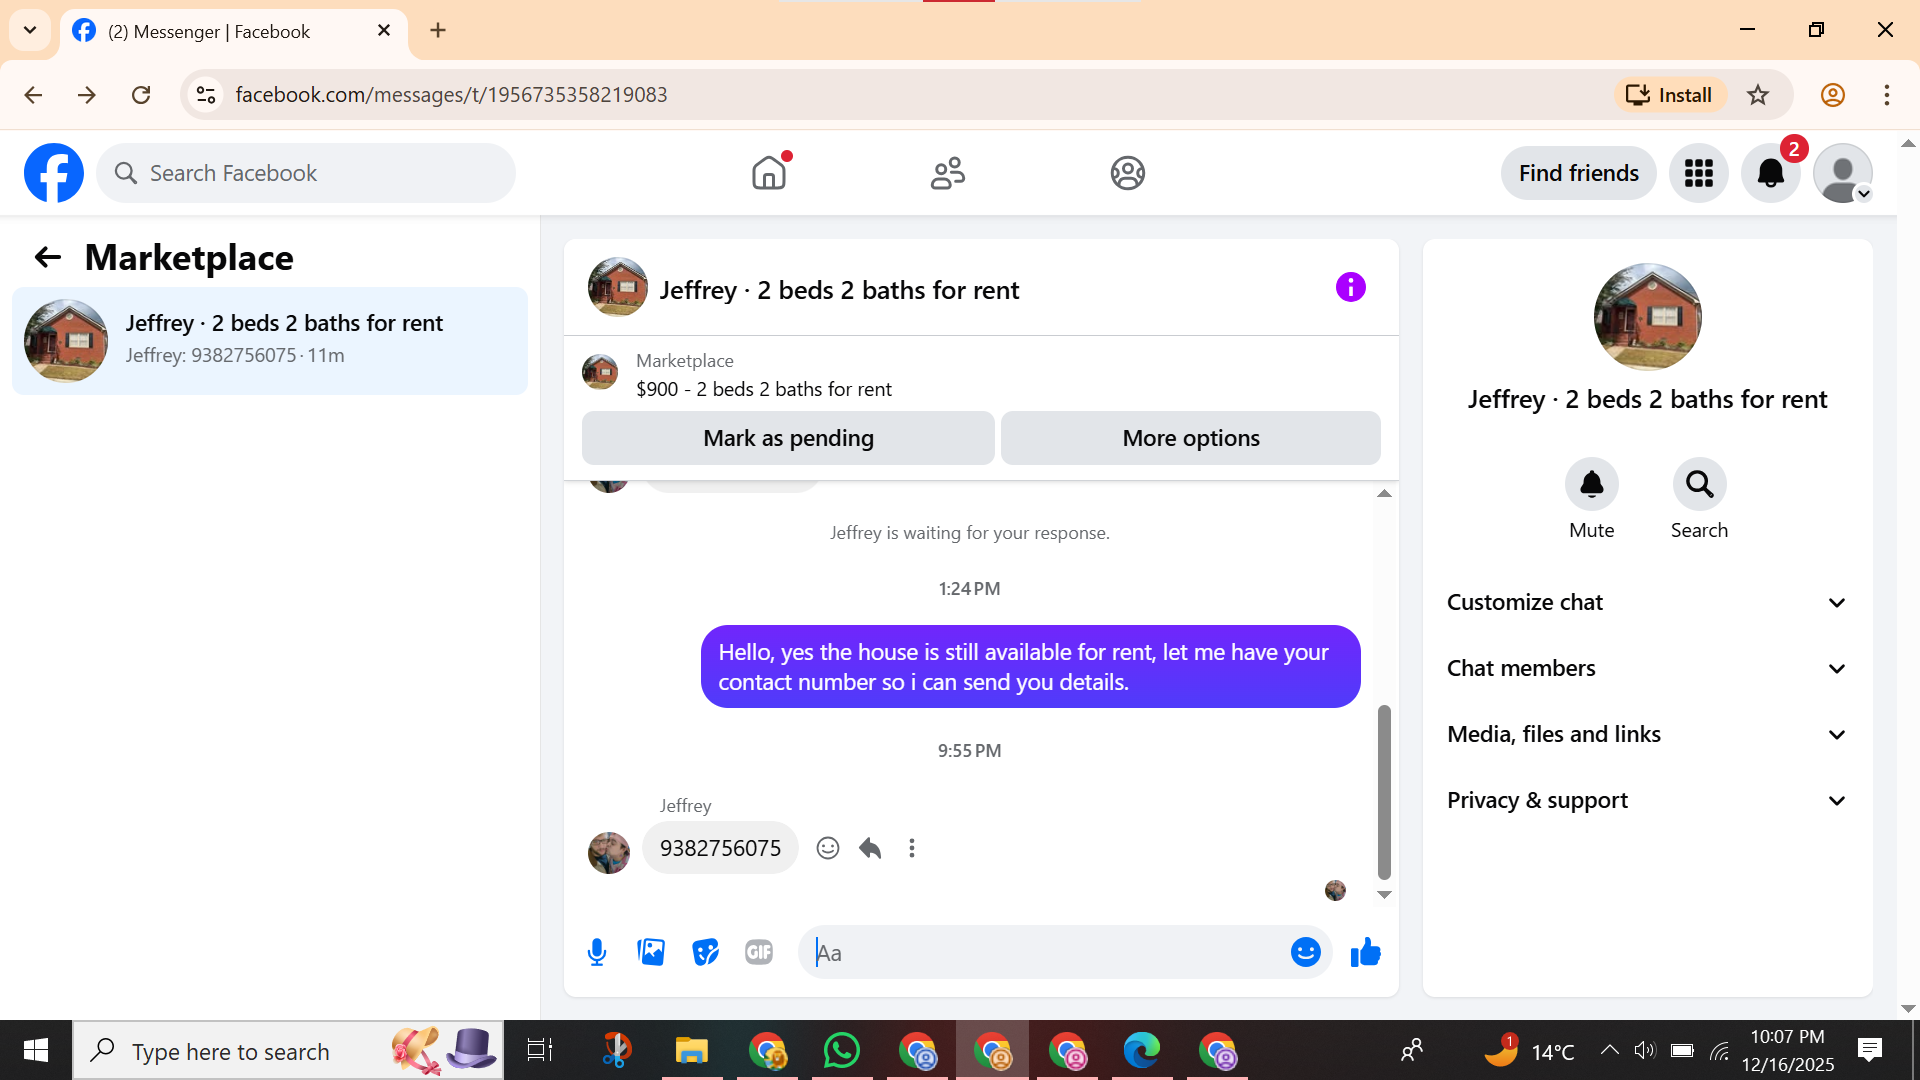Open the Facebook menu grid icon
Viewport: 1920px width, 1080px height.
(1698, 173)
